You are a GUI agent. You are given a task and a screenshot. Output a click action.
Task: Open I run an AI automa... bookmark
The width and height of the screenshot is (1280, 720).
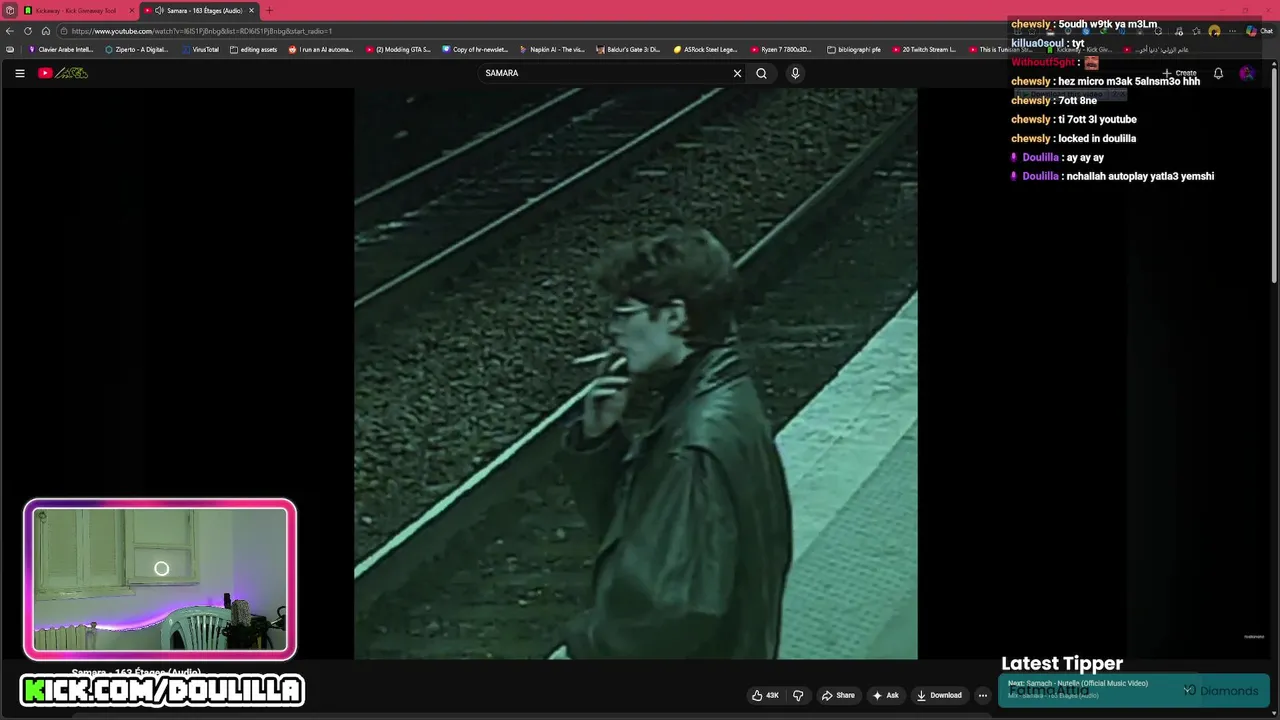[x=321, y=49]
